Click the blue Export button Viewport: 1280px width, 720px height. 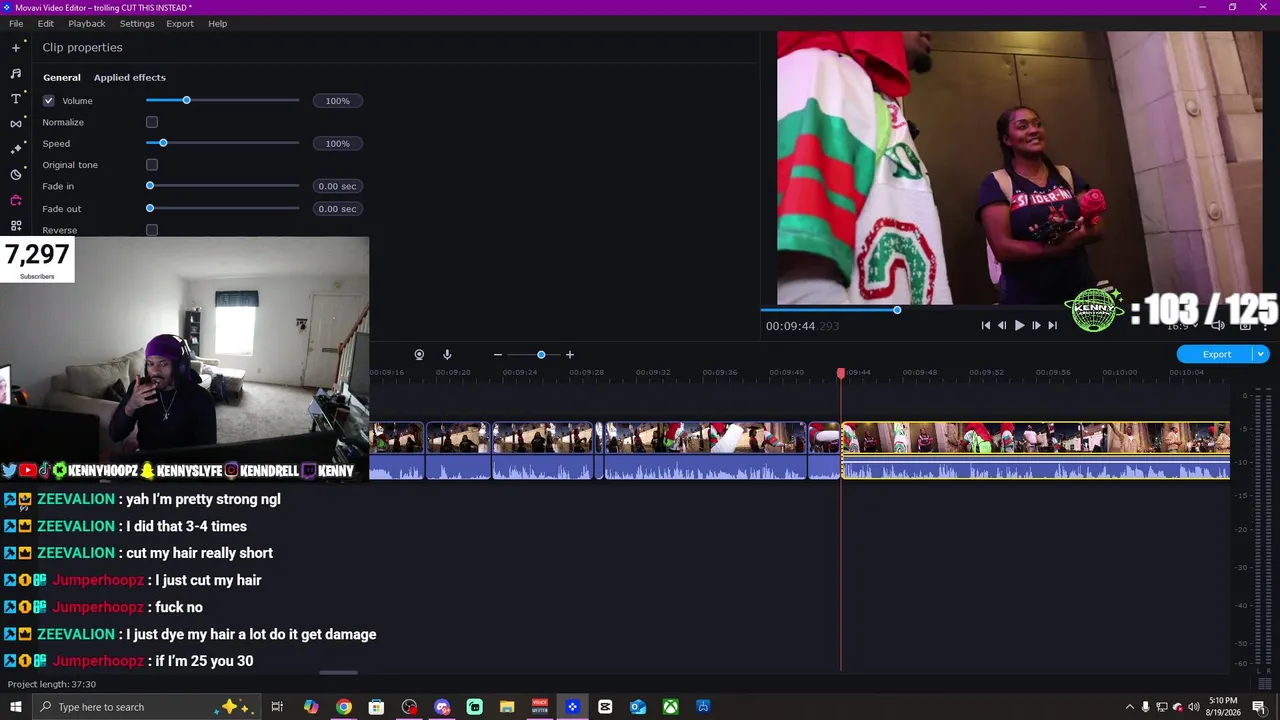coord(1216,354)
